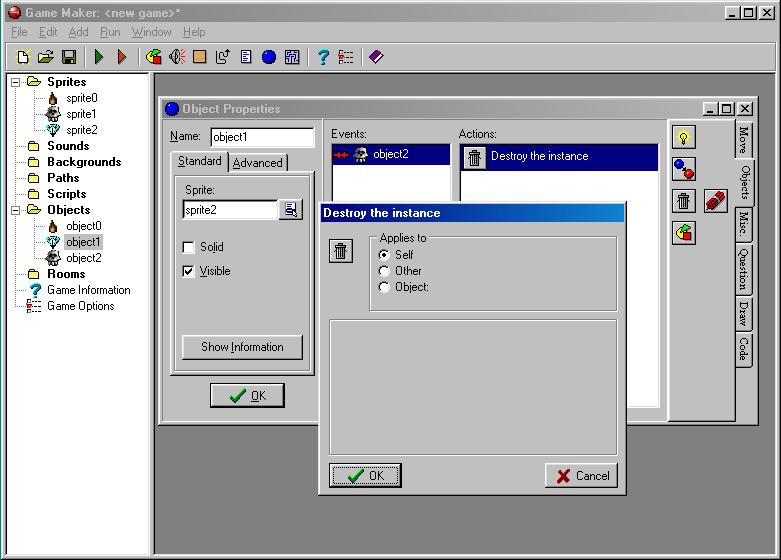Switch to the Advanced tab
Screen dimensions: 781x560
[258, 163]
